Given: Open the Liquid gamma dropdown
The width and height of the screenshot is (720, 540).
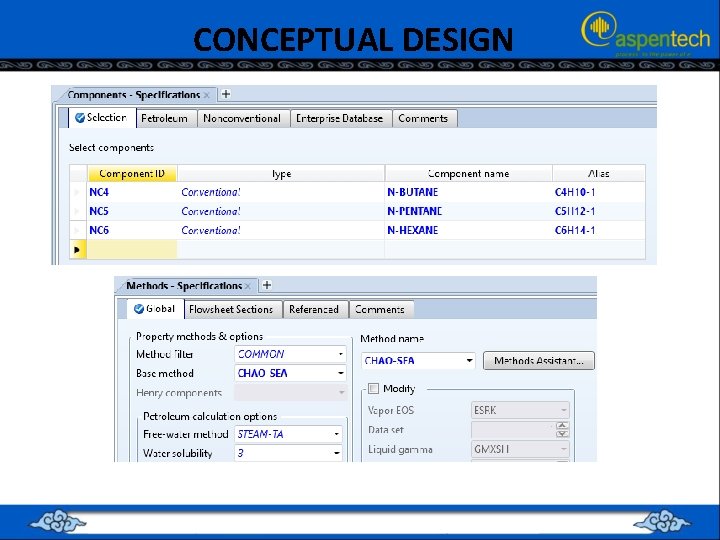Looking at the screenshot, I should (563, 449).
